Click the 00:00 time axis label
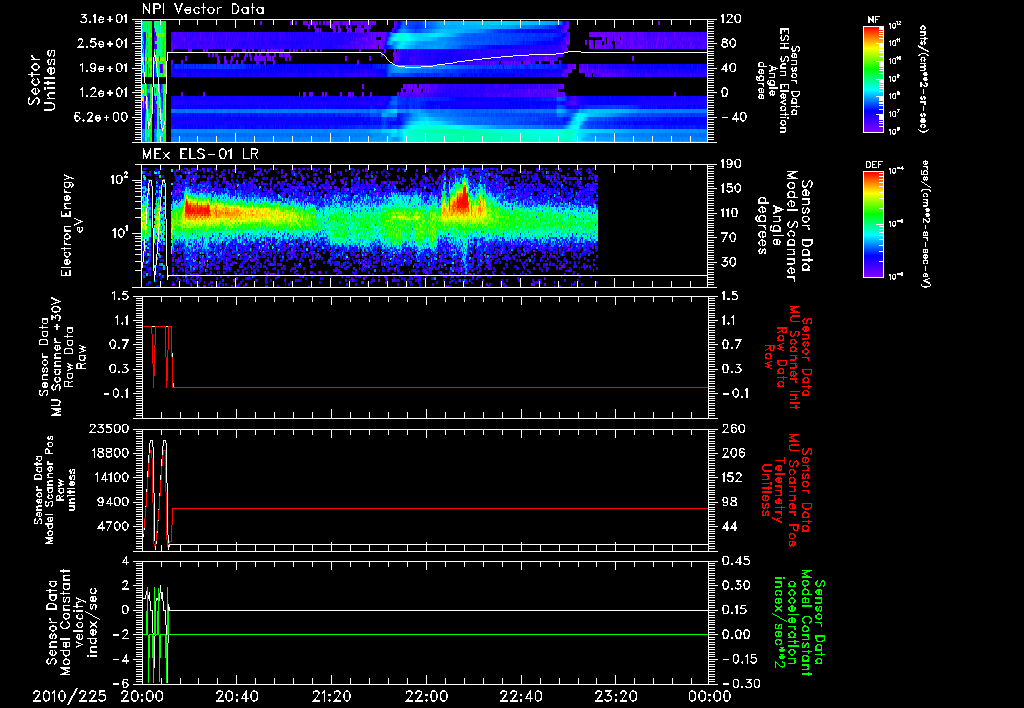1024x708 pixels. pyautogui.click(x=710, y=696)
